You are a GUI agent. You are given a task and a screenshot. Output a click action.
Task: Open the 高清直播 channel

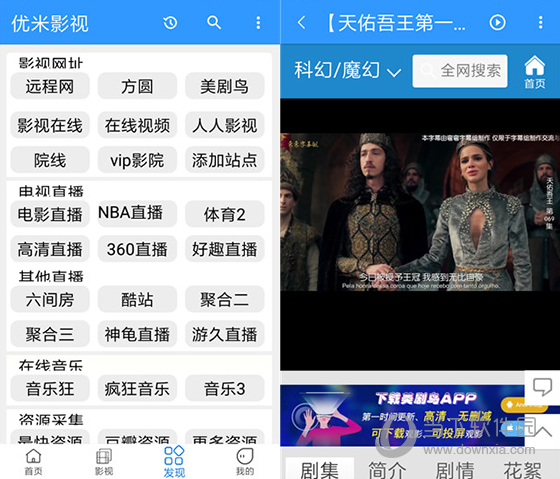tap(50, 249)
